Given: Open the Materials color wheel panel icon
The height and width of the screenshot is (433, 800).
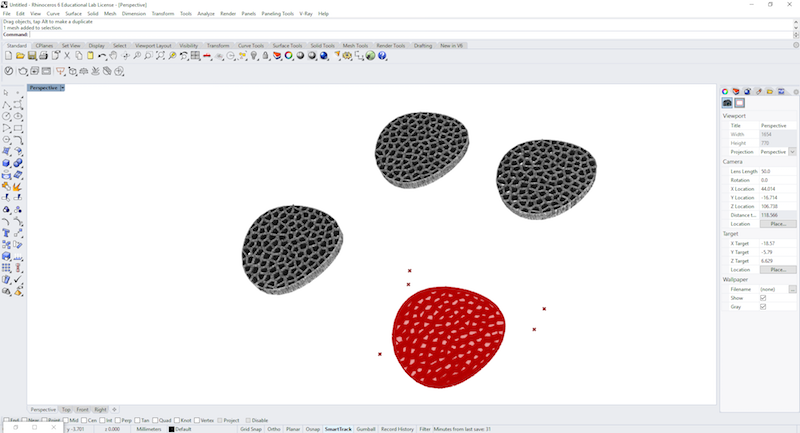Looking at the screenshot, I should pyautogui.click(x=724, y=91).
